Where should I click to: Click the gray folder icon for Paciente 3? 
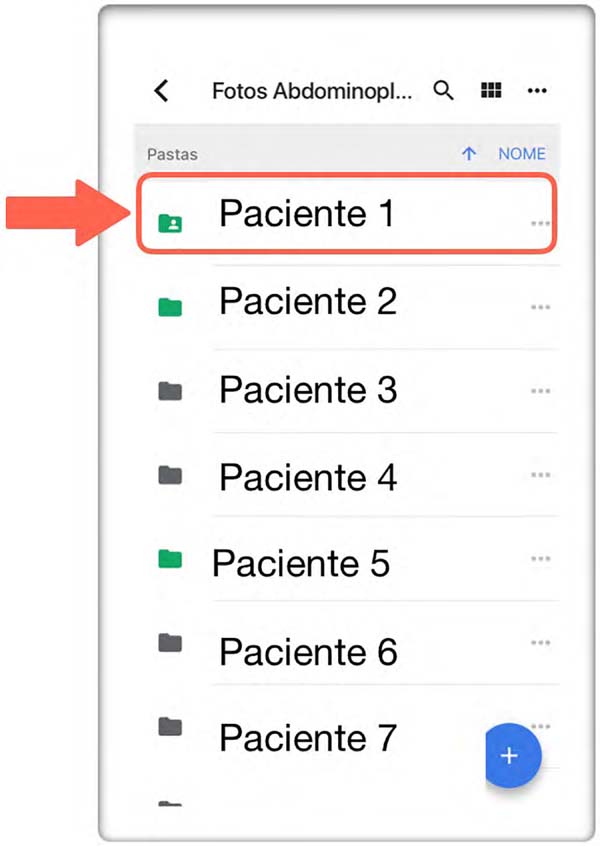coord(170,391)
